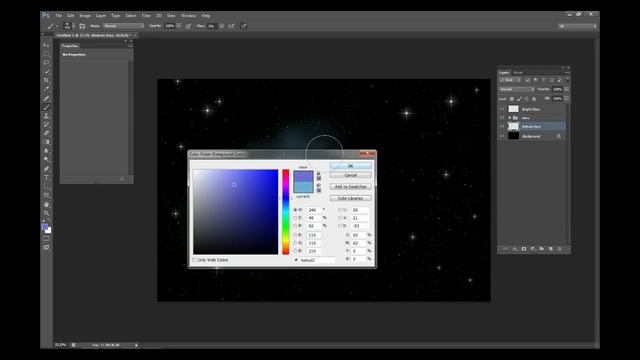This screenshot has height=360, width=640.
Task: Select the Clone Stamp tool
Action: [x=46, y=116]
